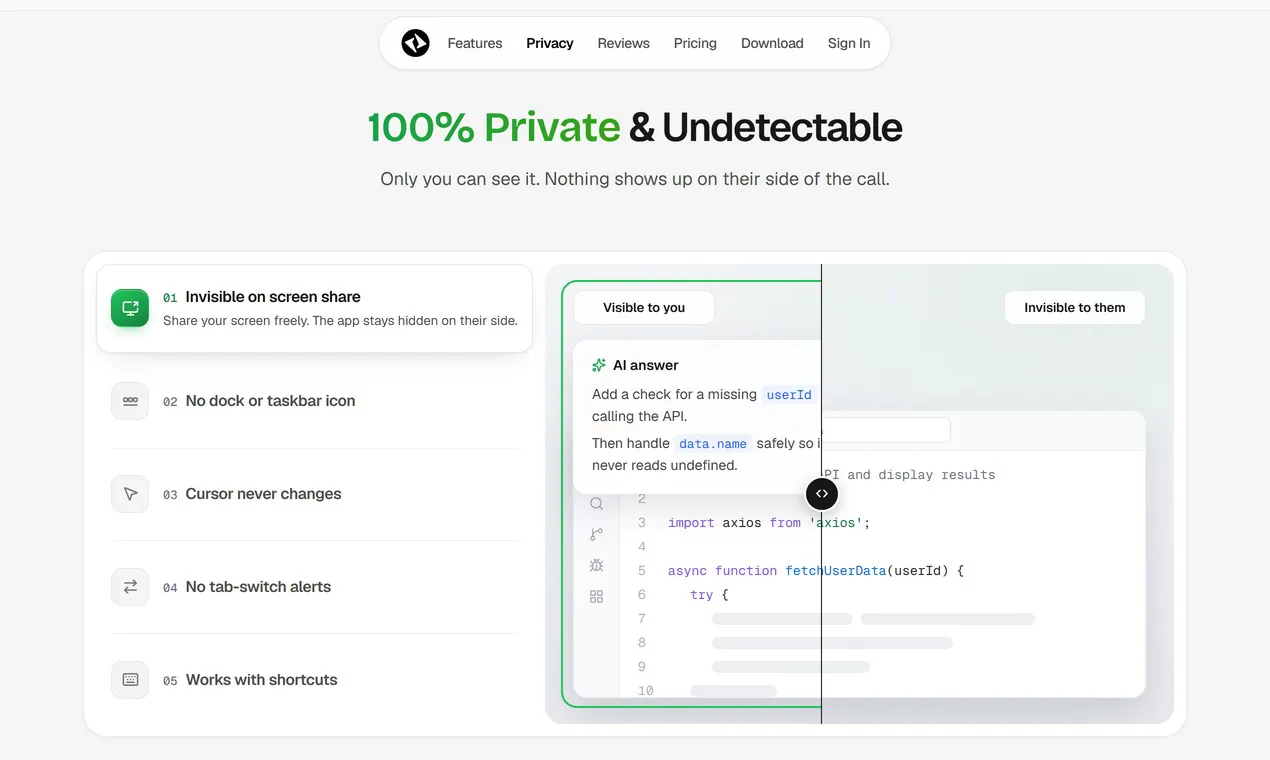Click the Visible to you label

tap(644, 308)
